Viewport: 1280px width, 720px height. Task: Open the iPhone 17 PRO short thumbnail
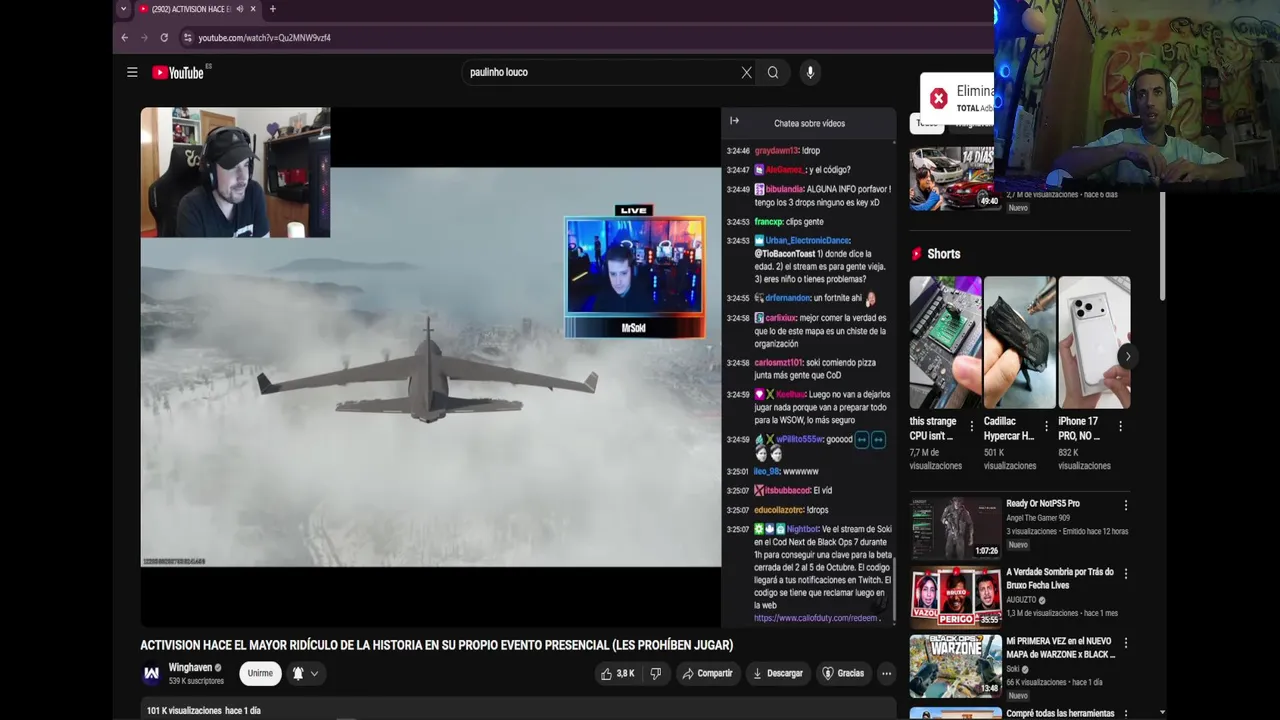point(1094,342)
